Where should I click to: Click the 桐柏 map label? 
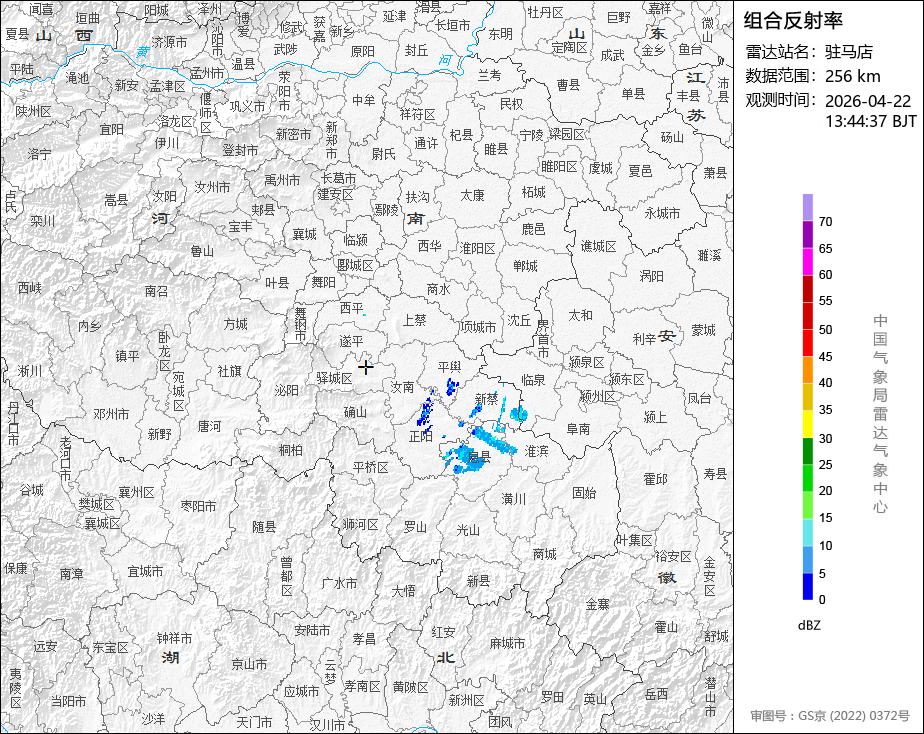[291, 451]
